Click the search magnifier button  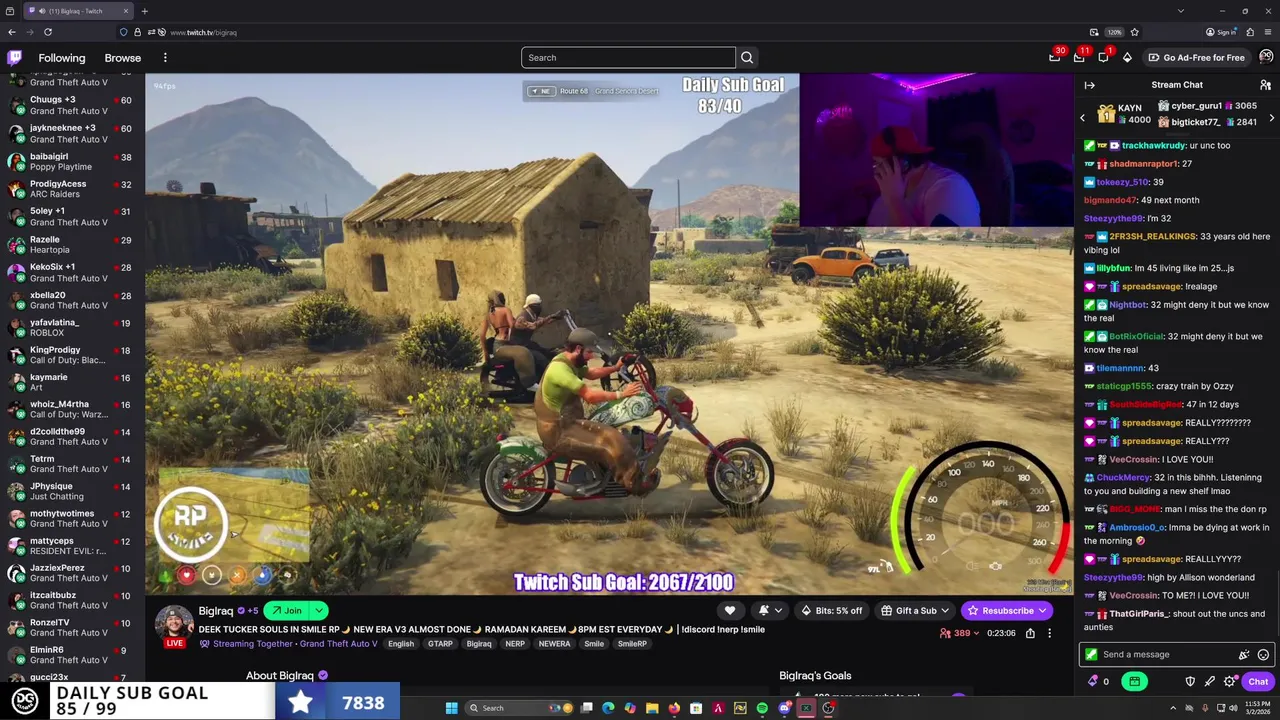tap(747, 58)
